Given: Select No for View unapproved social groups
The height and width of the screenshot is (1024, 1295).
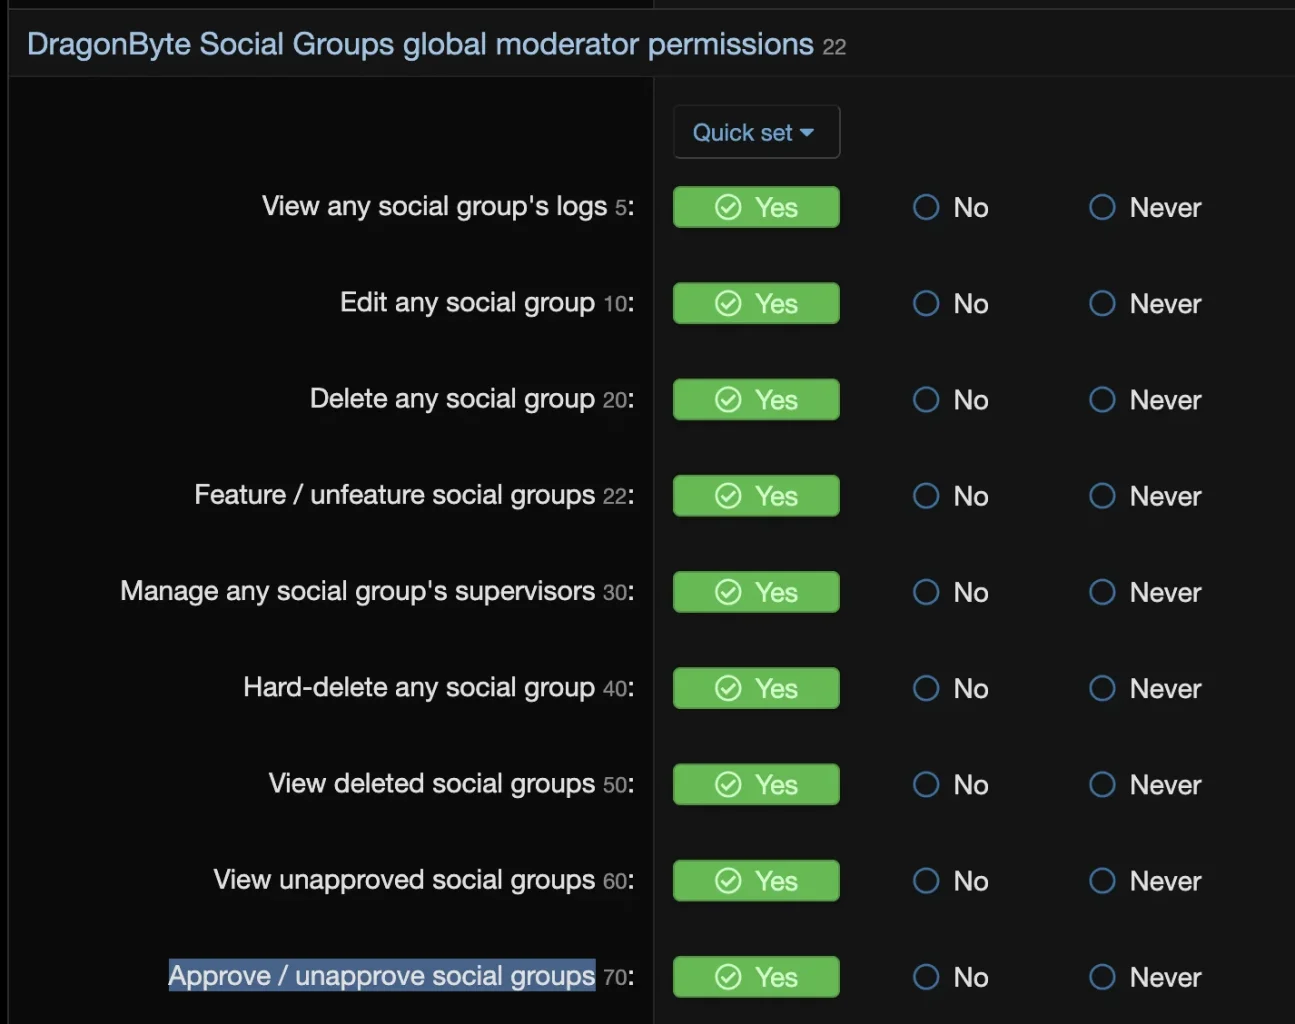Looking at the screenshot, I should point(951,880).
